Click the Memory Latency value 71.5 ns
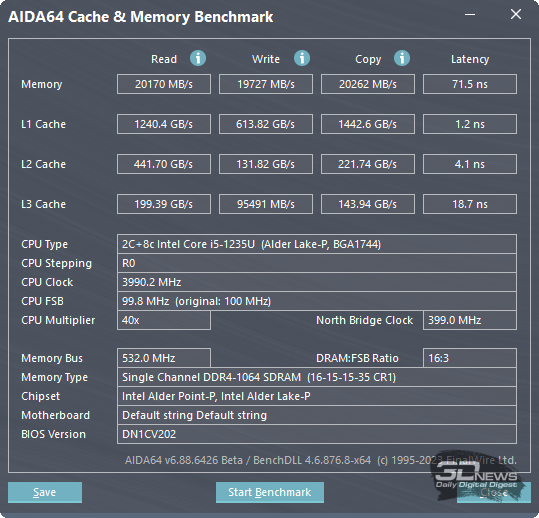 [x=470, y=84]
